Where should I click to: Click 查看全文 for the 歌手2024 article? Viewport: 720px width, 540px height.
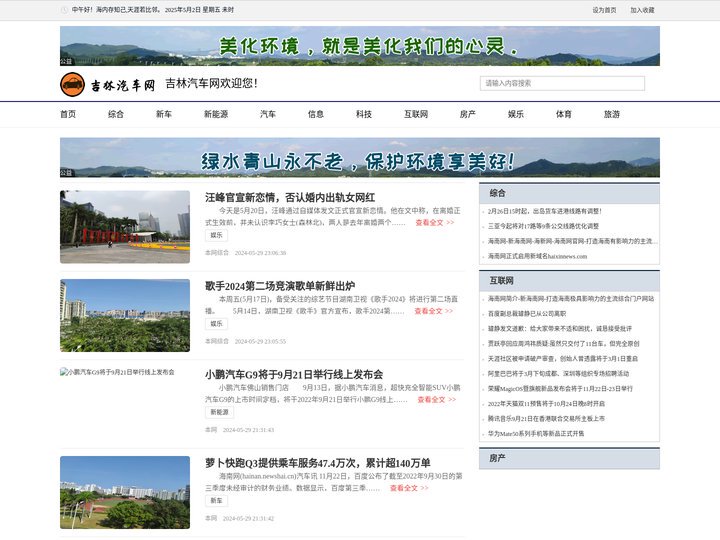434,311
